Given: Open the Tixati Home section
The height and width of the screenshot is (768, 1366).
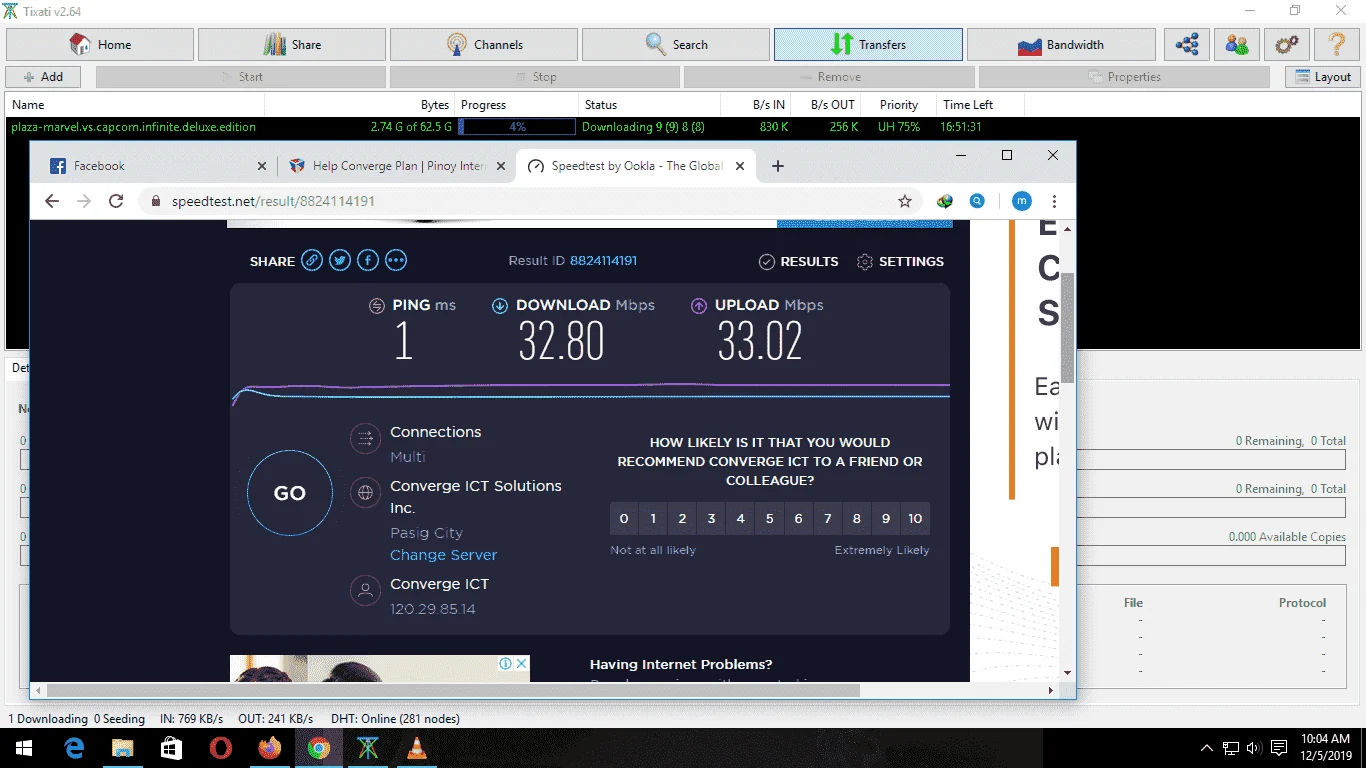Looking at the screenshot, I should coord(100,45).
